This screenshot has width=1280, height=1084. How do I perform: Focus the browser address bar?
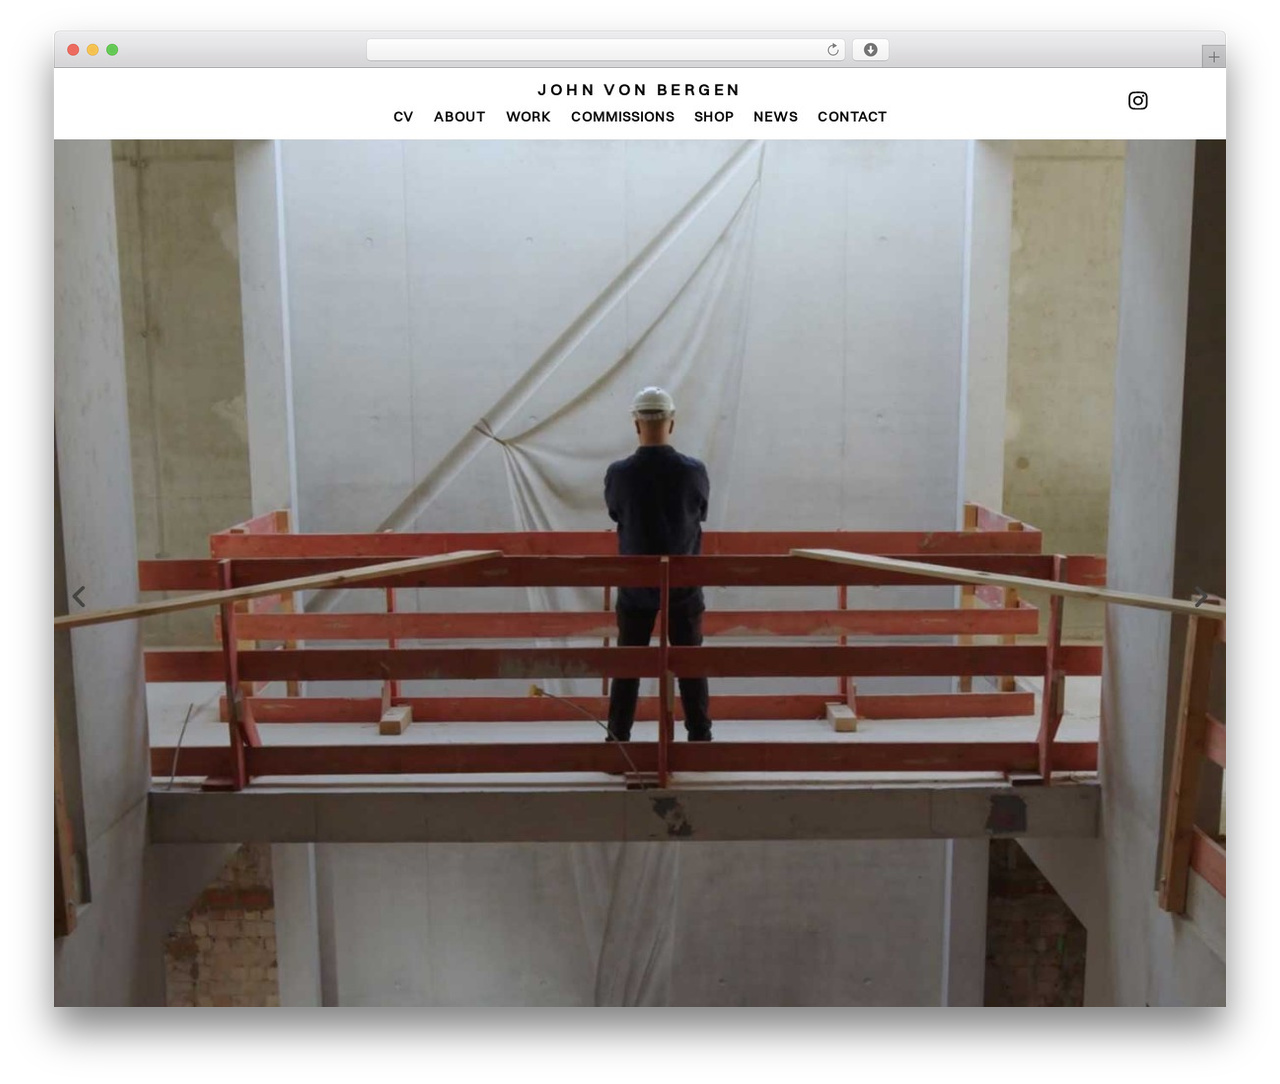606,50
